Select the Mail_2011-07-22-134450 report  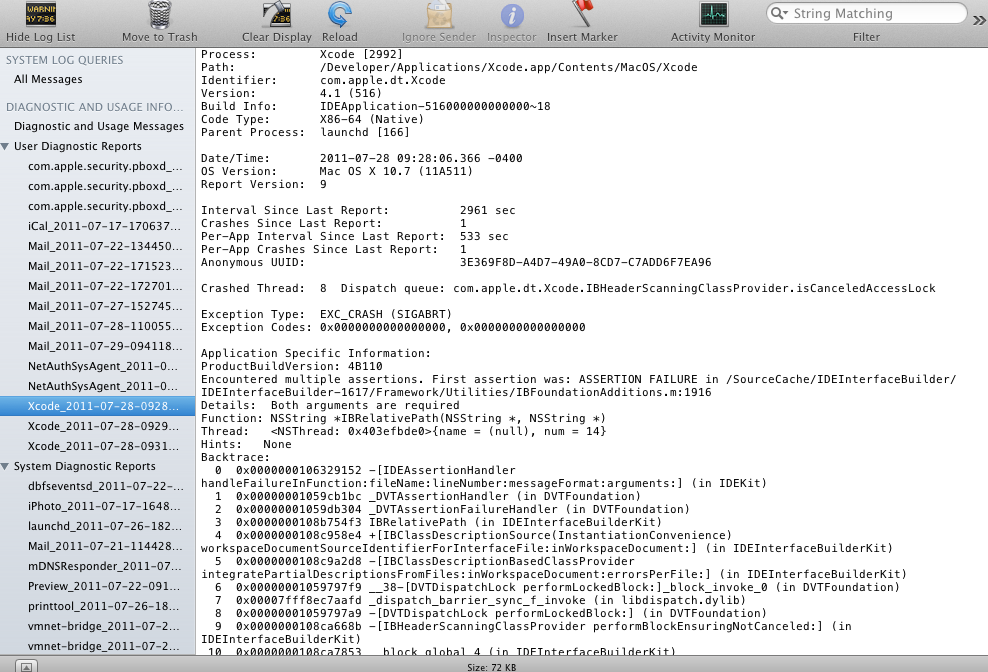coord(98,246)
